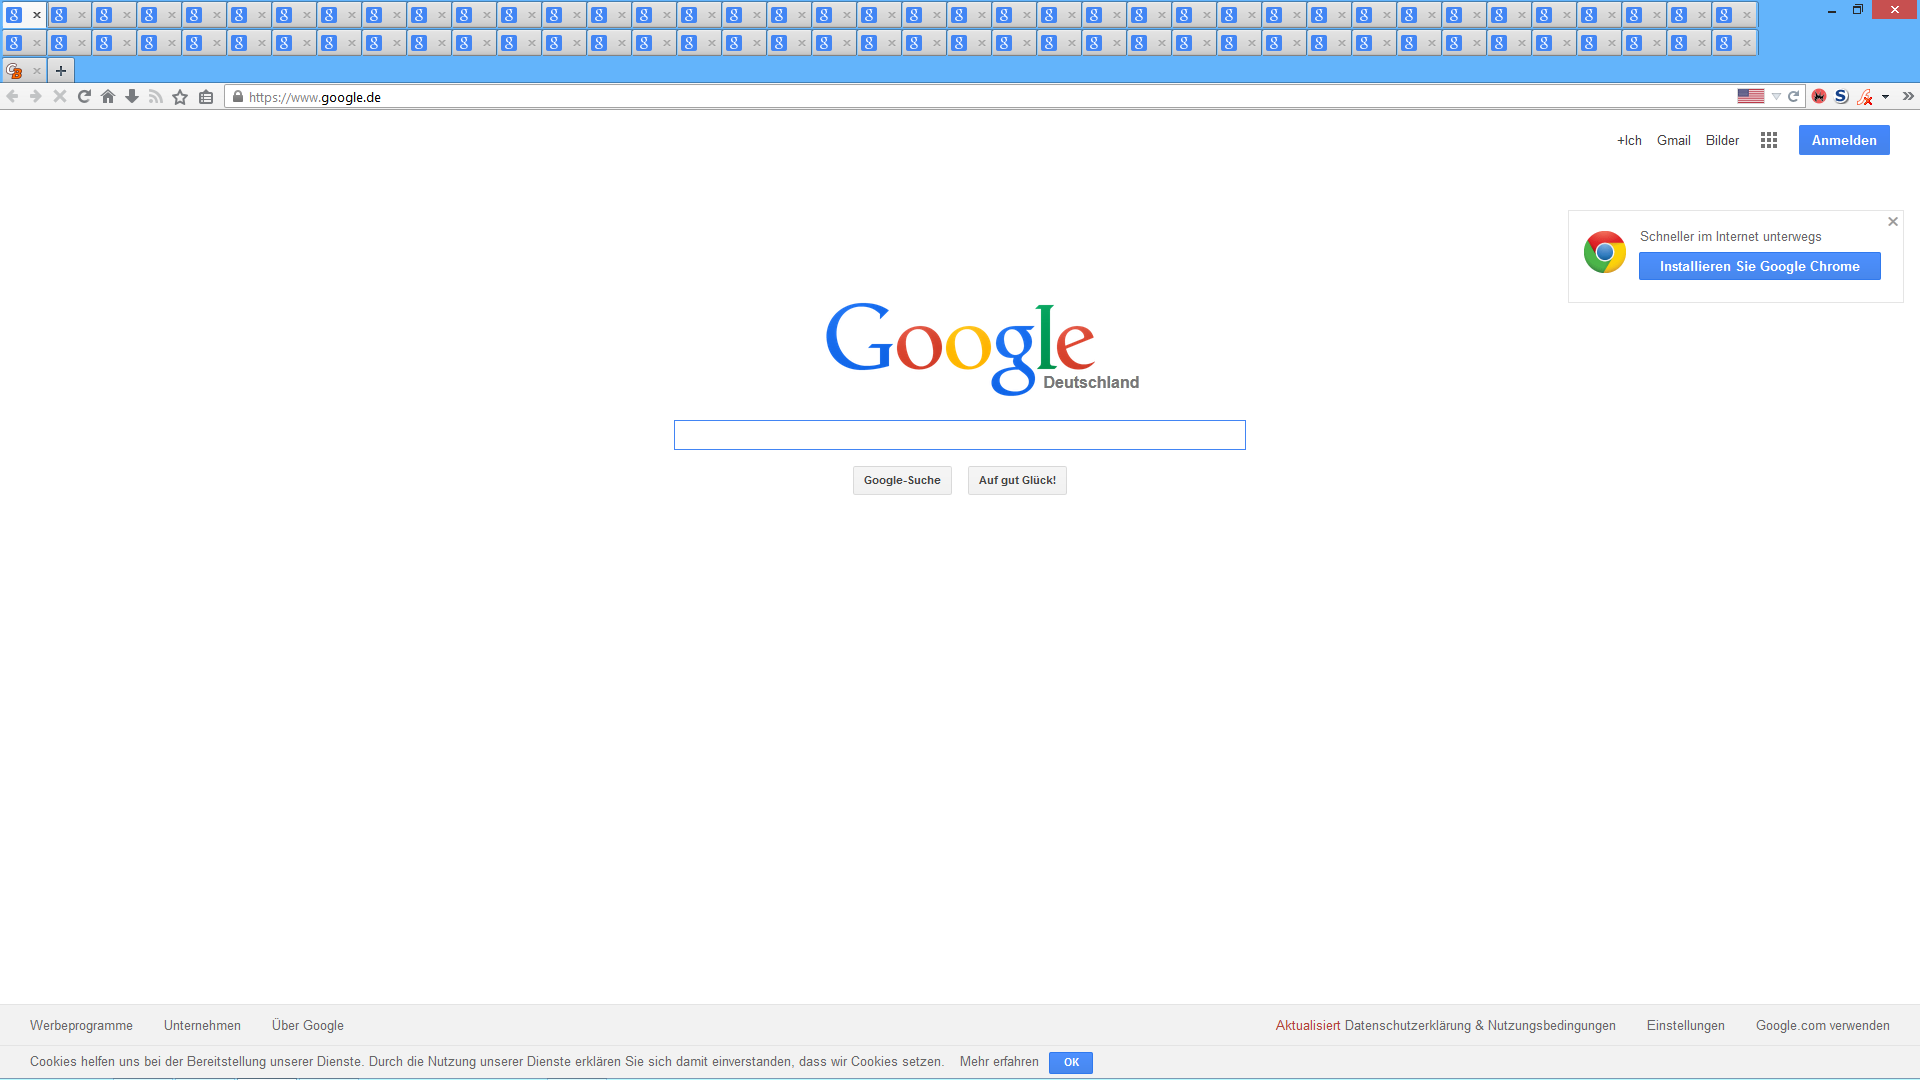
Task: Click the US flag icon in the address bar
Action: [1750, 97]
